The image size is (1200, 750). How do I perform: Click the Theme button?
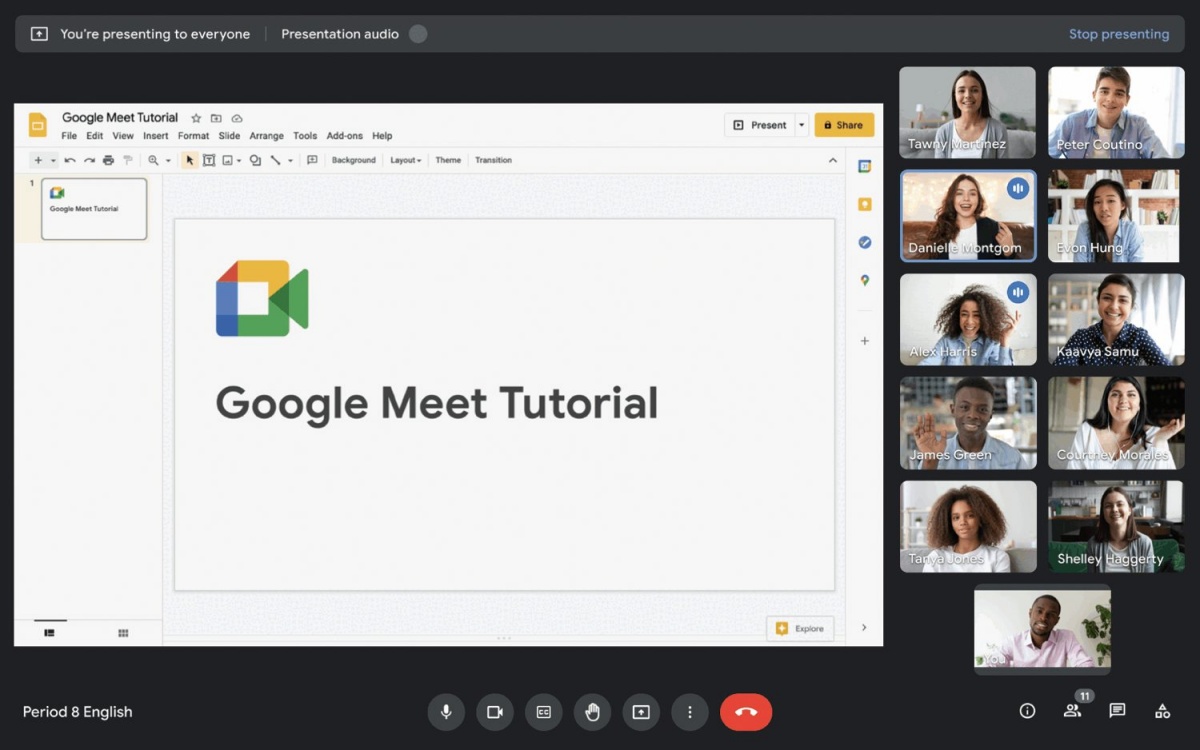[448, 160]
